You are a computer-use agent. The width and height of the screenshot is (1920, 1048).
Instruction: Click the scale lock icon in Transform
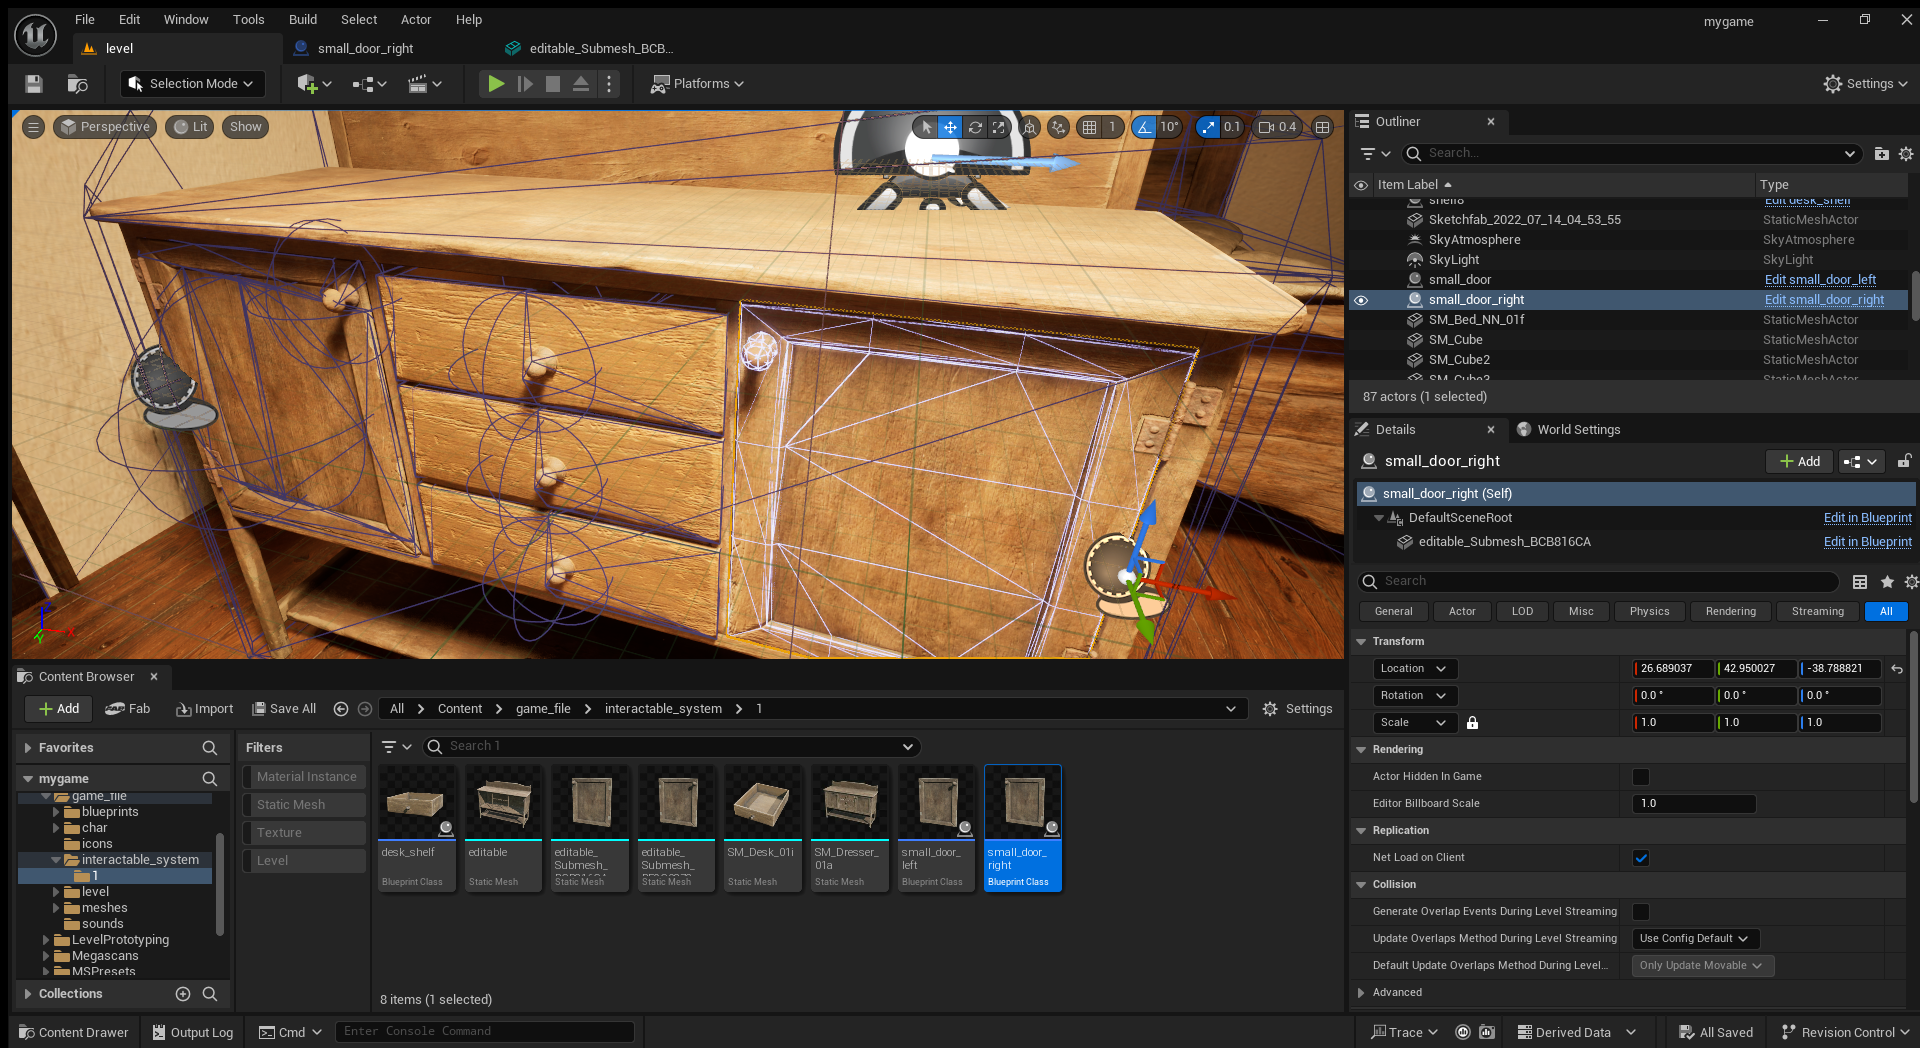1472,723
